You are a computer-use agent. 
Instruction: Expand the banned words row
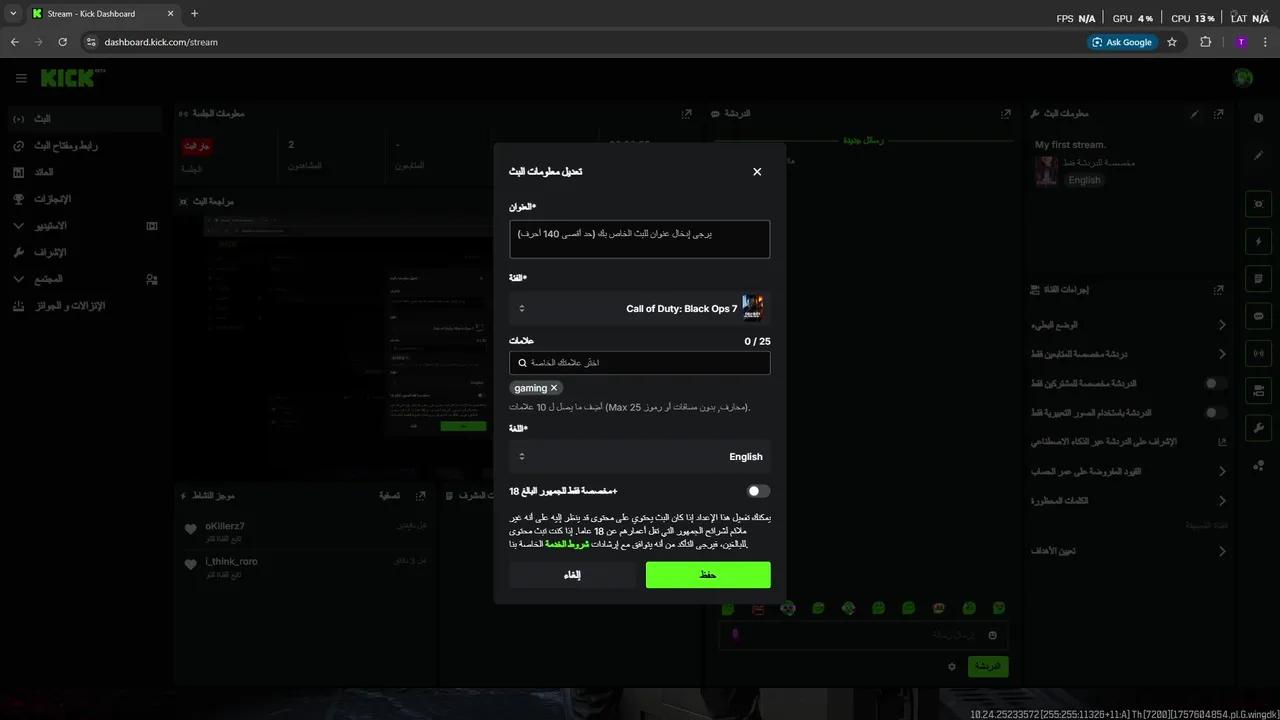click(x=1129, y=500)
